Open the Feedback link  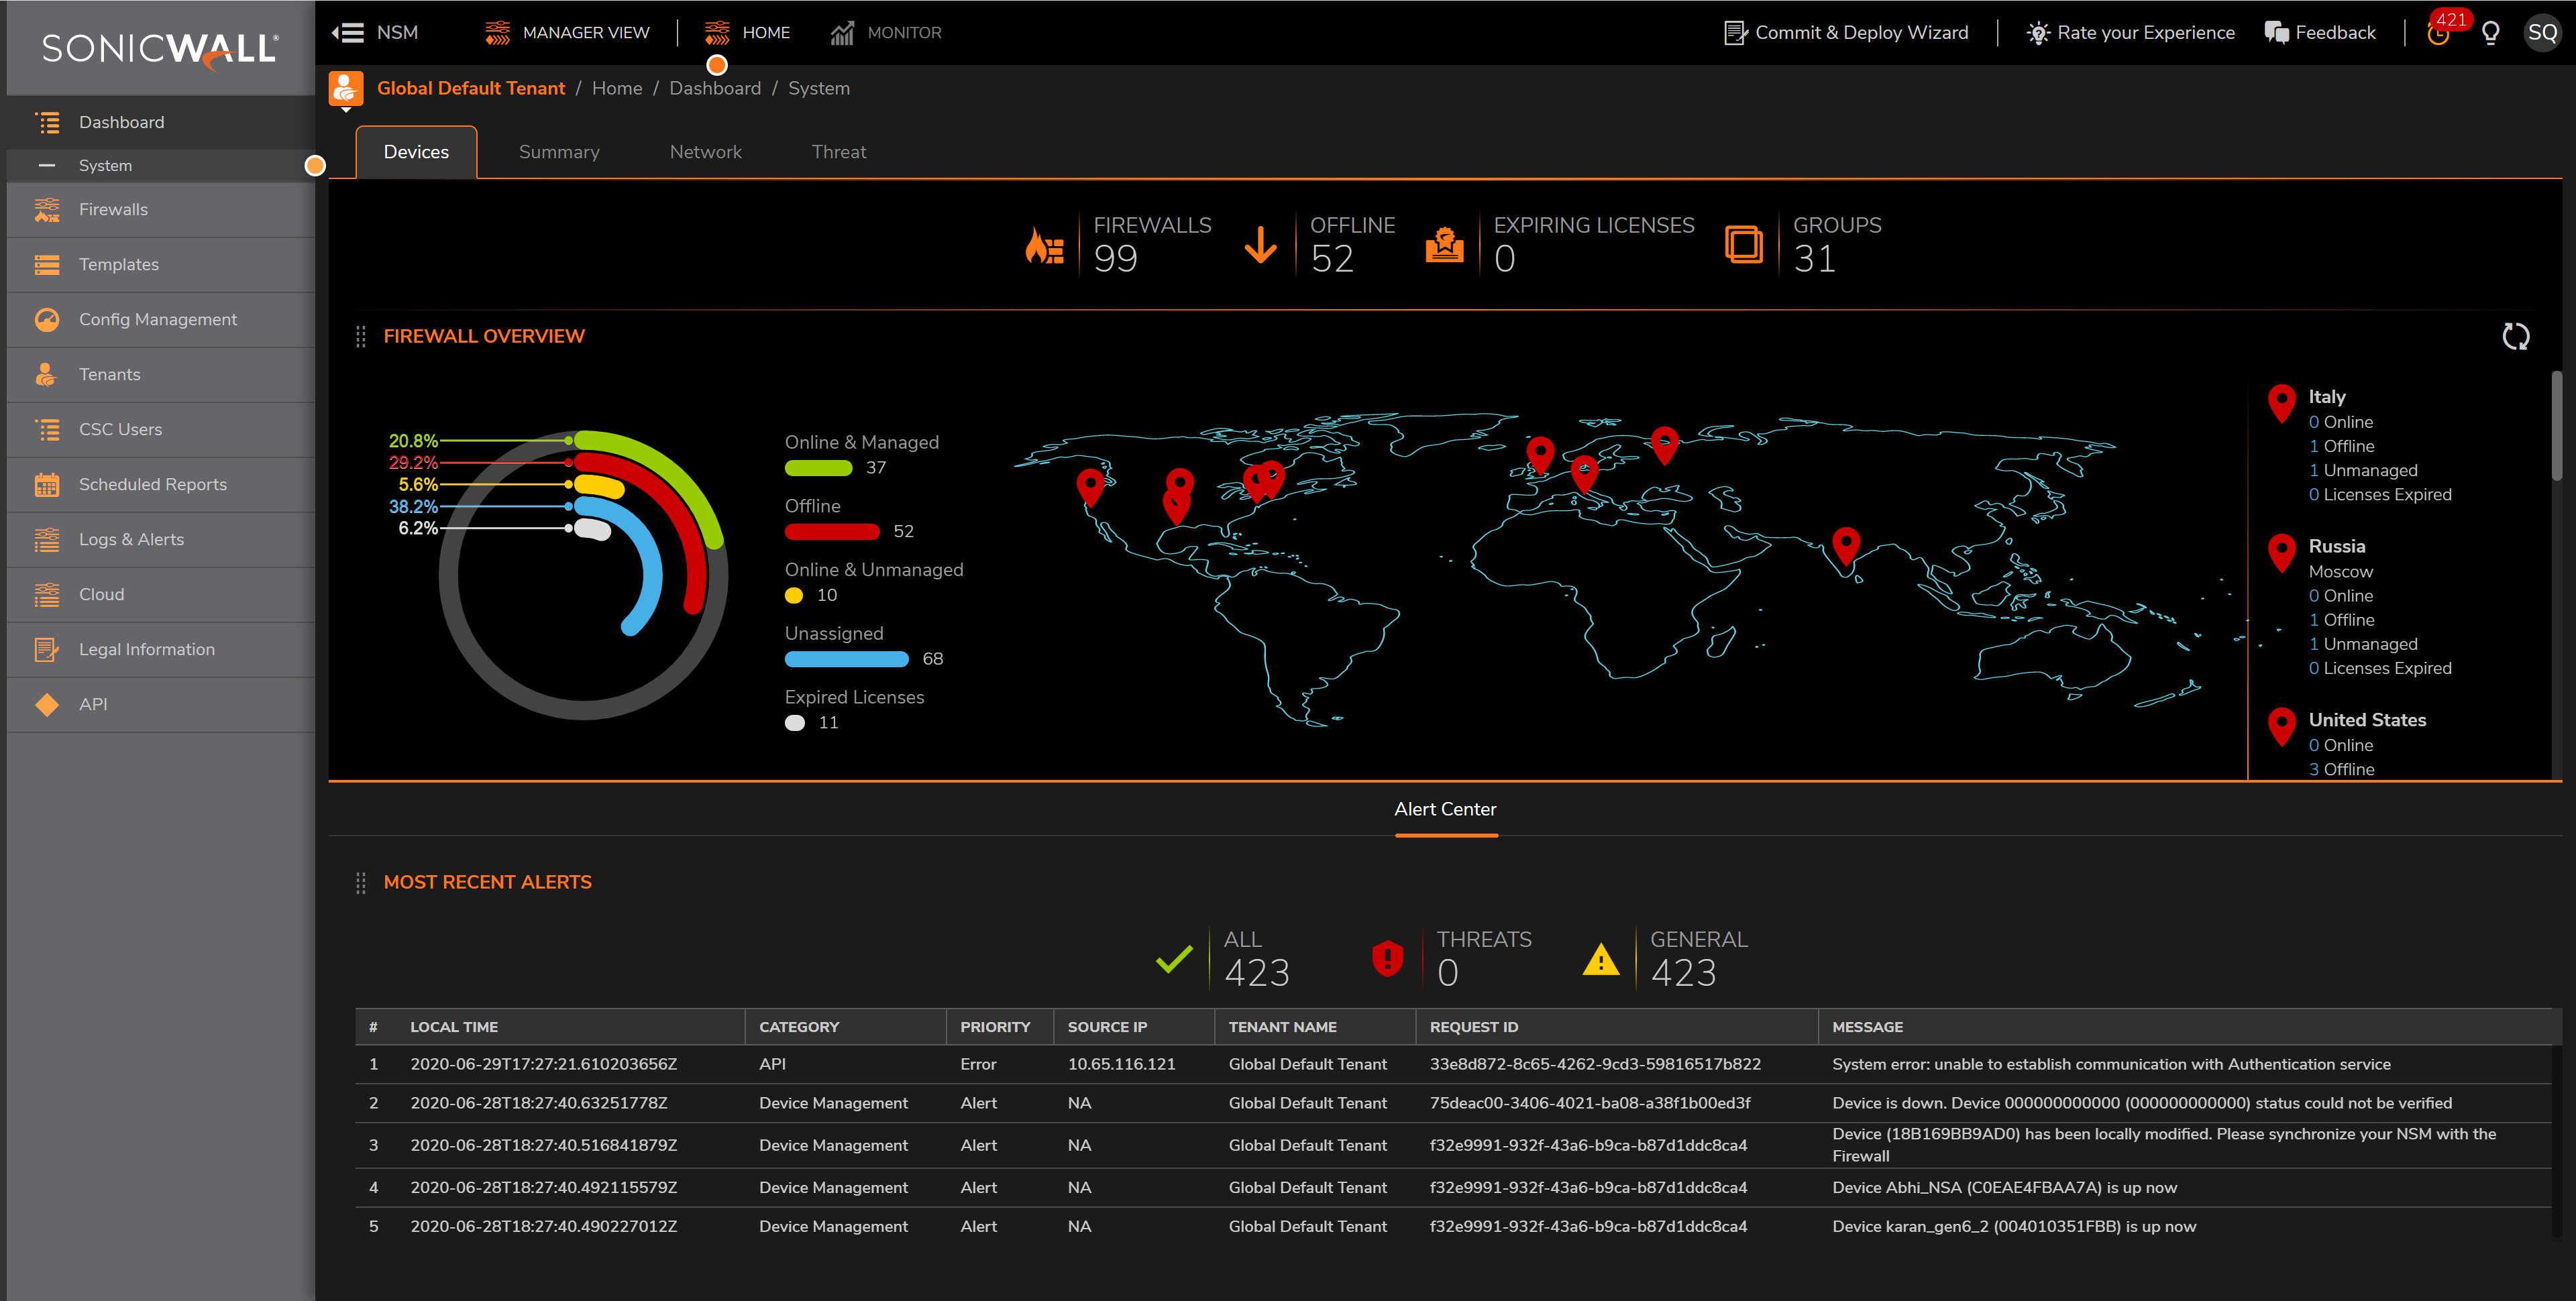coord(2320,33)
